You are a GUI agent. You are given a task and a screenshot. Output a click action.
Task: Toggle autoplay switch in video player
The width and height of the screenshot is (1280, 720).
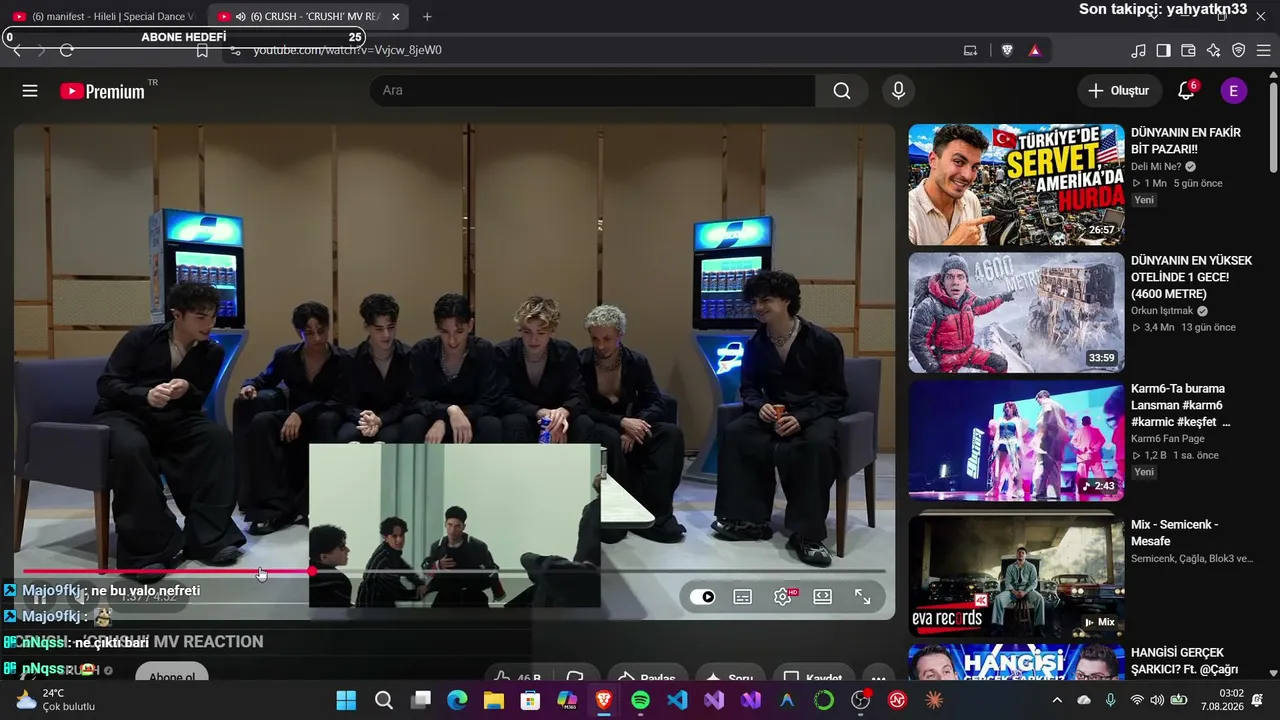coord(703,597)
